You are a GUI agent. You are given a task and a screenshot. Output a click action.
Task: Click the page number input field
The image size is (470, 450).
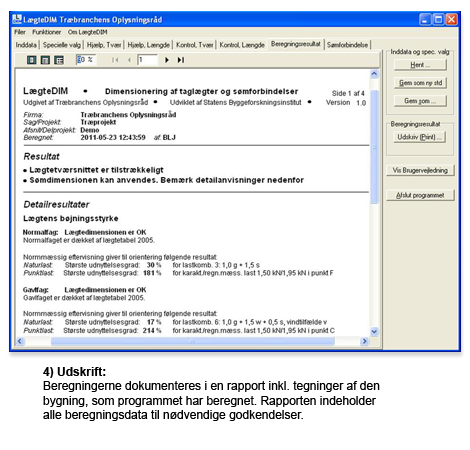(147, 60)
